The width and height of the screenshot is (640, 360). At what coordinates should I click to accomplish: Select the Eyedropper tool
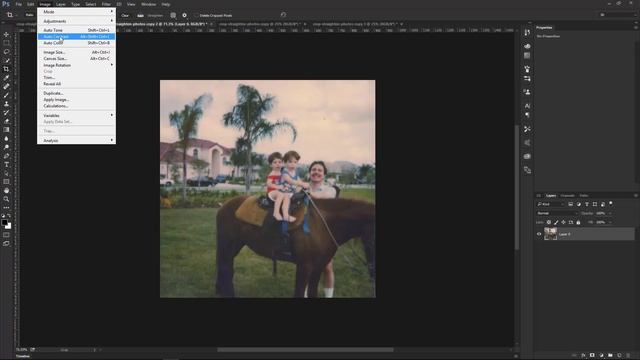[6, 78]
